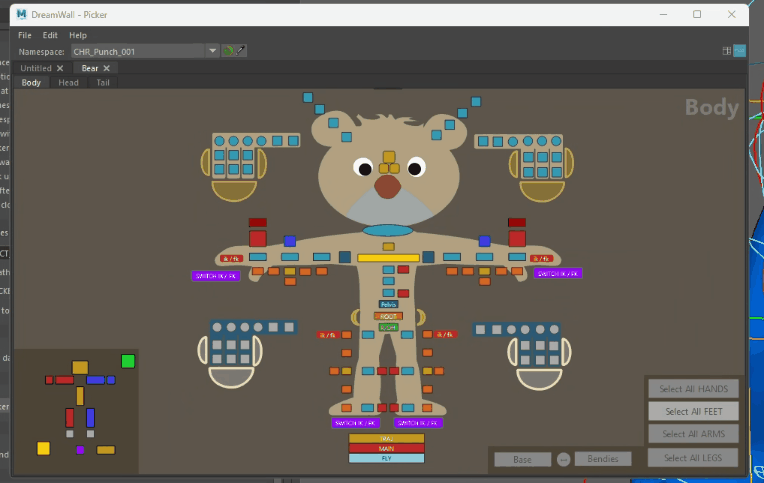Screen dimensions: 764x483
Task: Select the blue neck ellipse control
Action: (x=387, y=230)
